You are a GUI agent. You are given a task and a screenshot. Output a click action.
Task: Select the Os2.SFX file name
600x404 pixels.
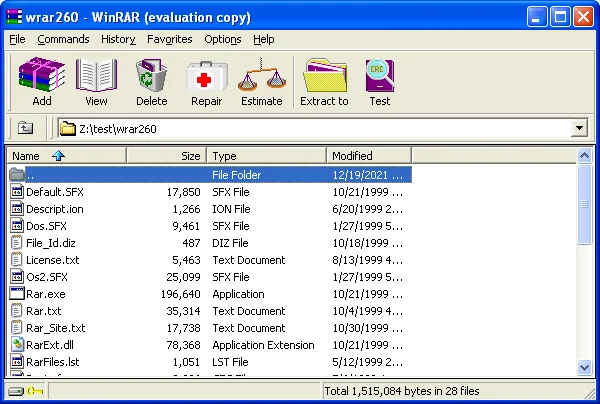click(x=47, y=277)
